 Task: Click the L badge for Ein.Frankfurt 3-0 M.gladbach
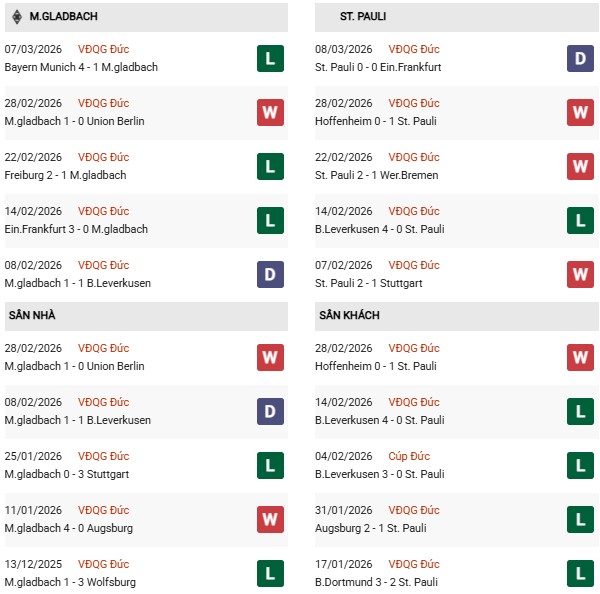269,220
